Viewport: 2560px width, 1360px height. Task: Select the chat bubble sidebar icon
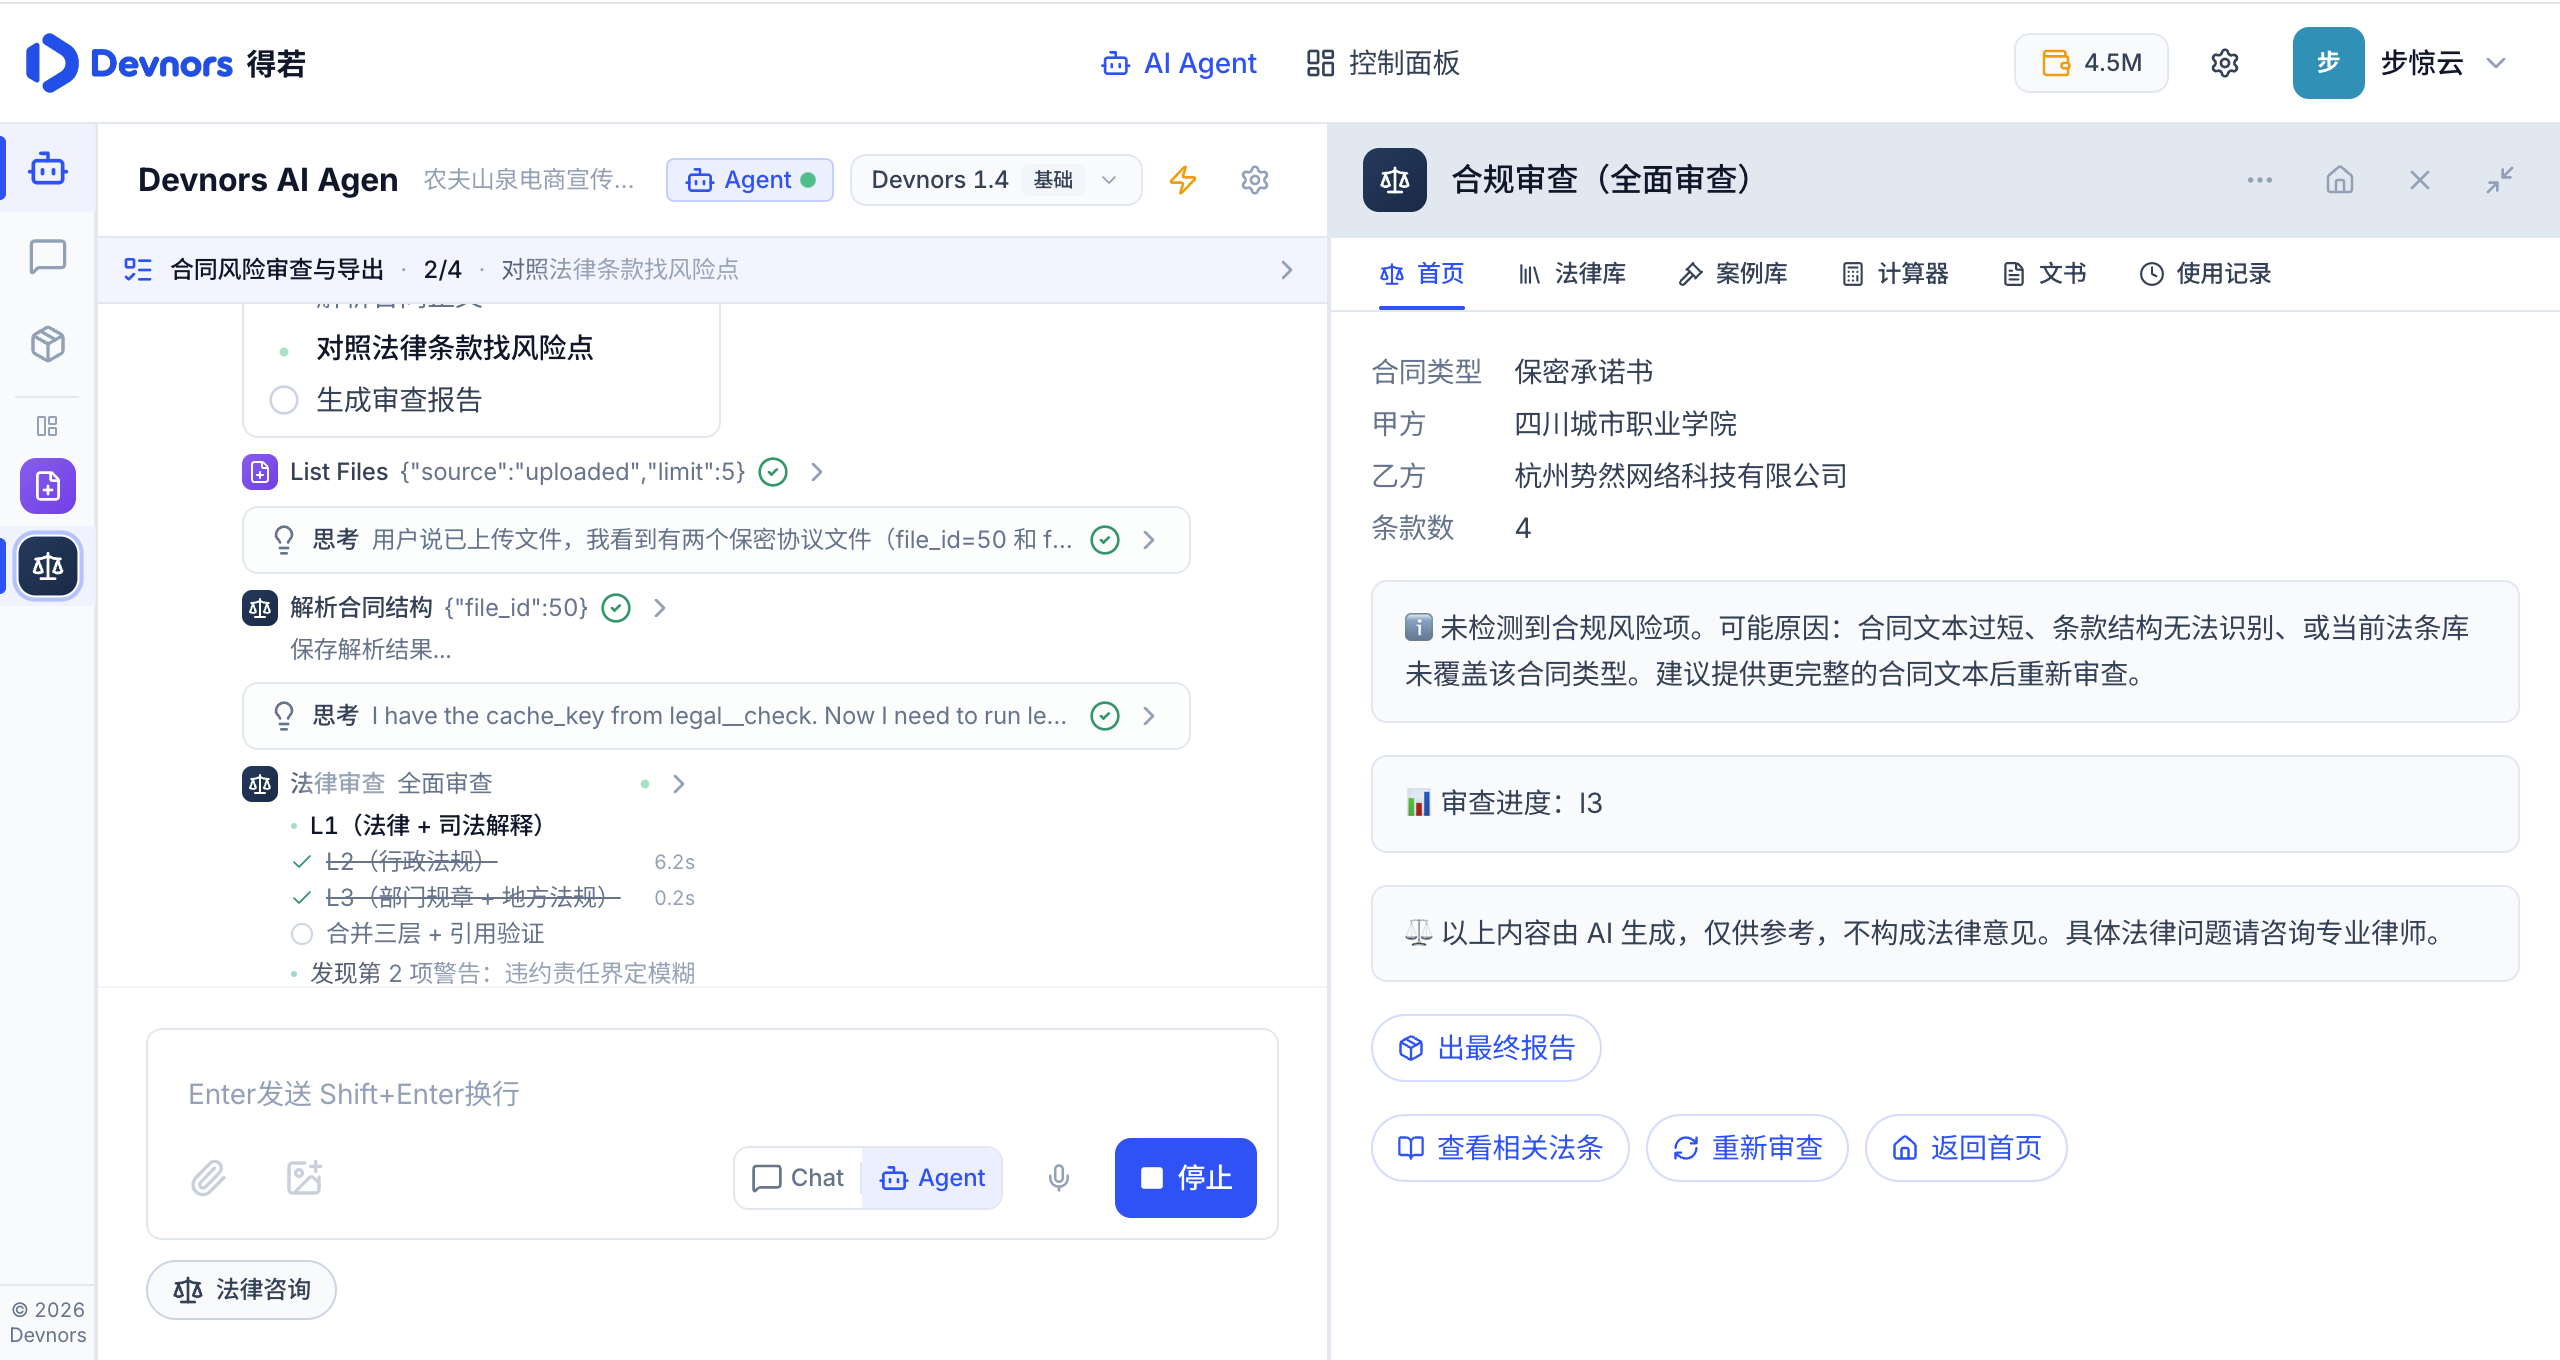click(47, 257)
